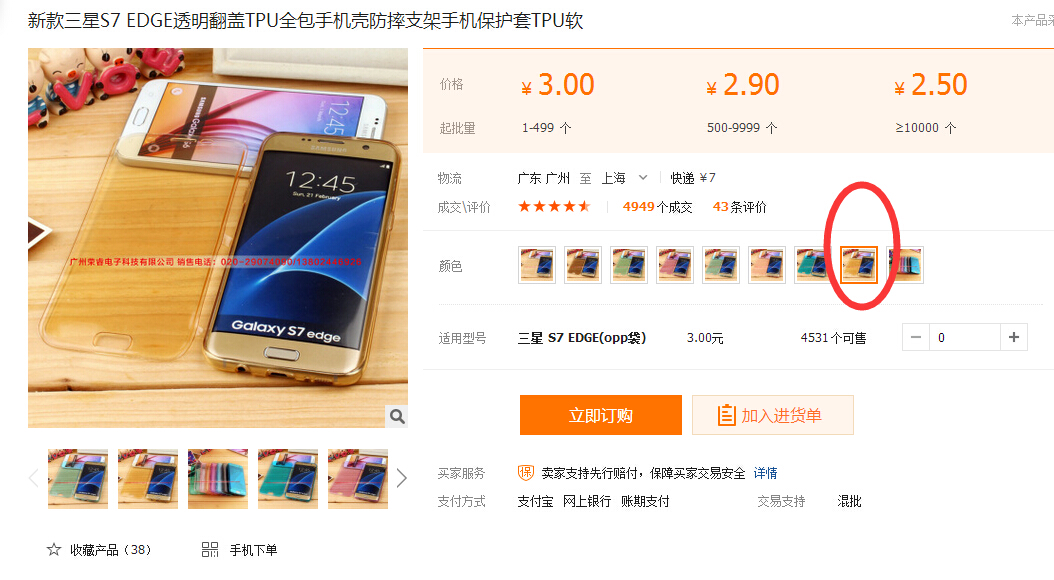Screen dimensions: 1054x580
Task: Decrease quantity with the minus button
Action: coord(916,337)
